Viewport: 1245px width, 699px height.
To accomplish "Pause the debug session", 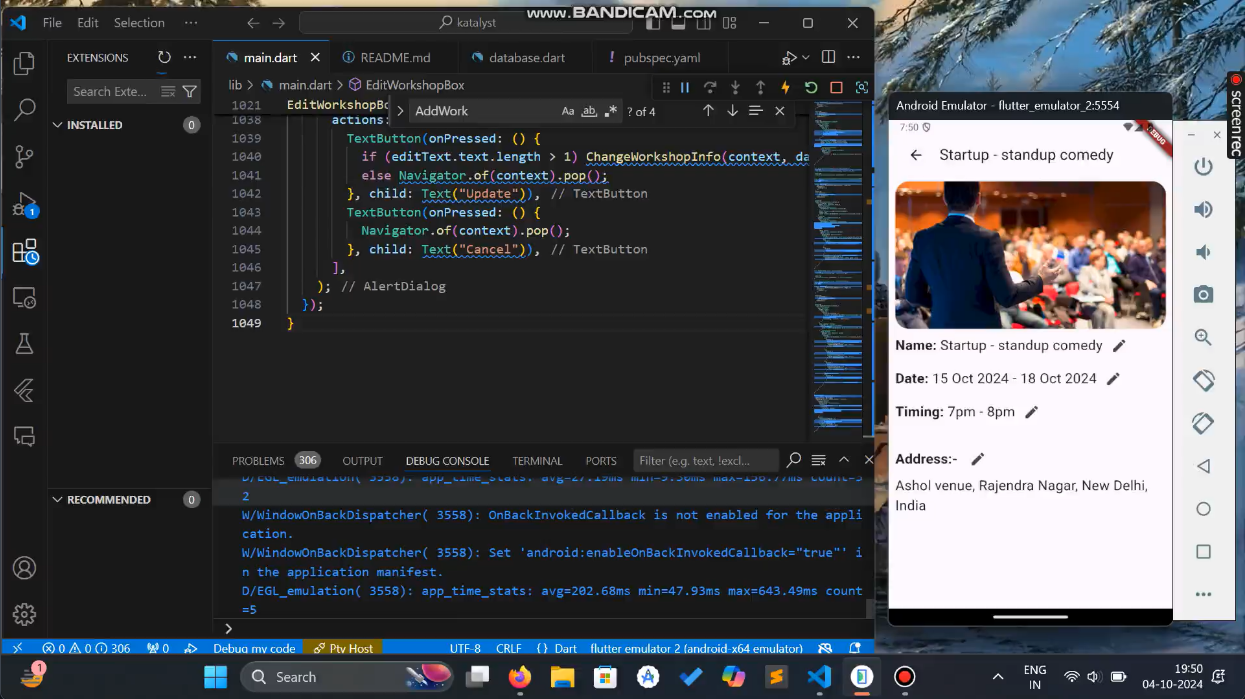I will 685,88.
